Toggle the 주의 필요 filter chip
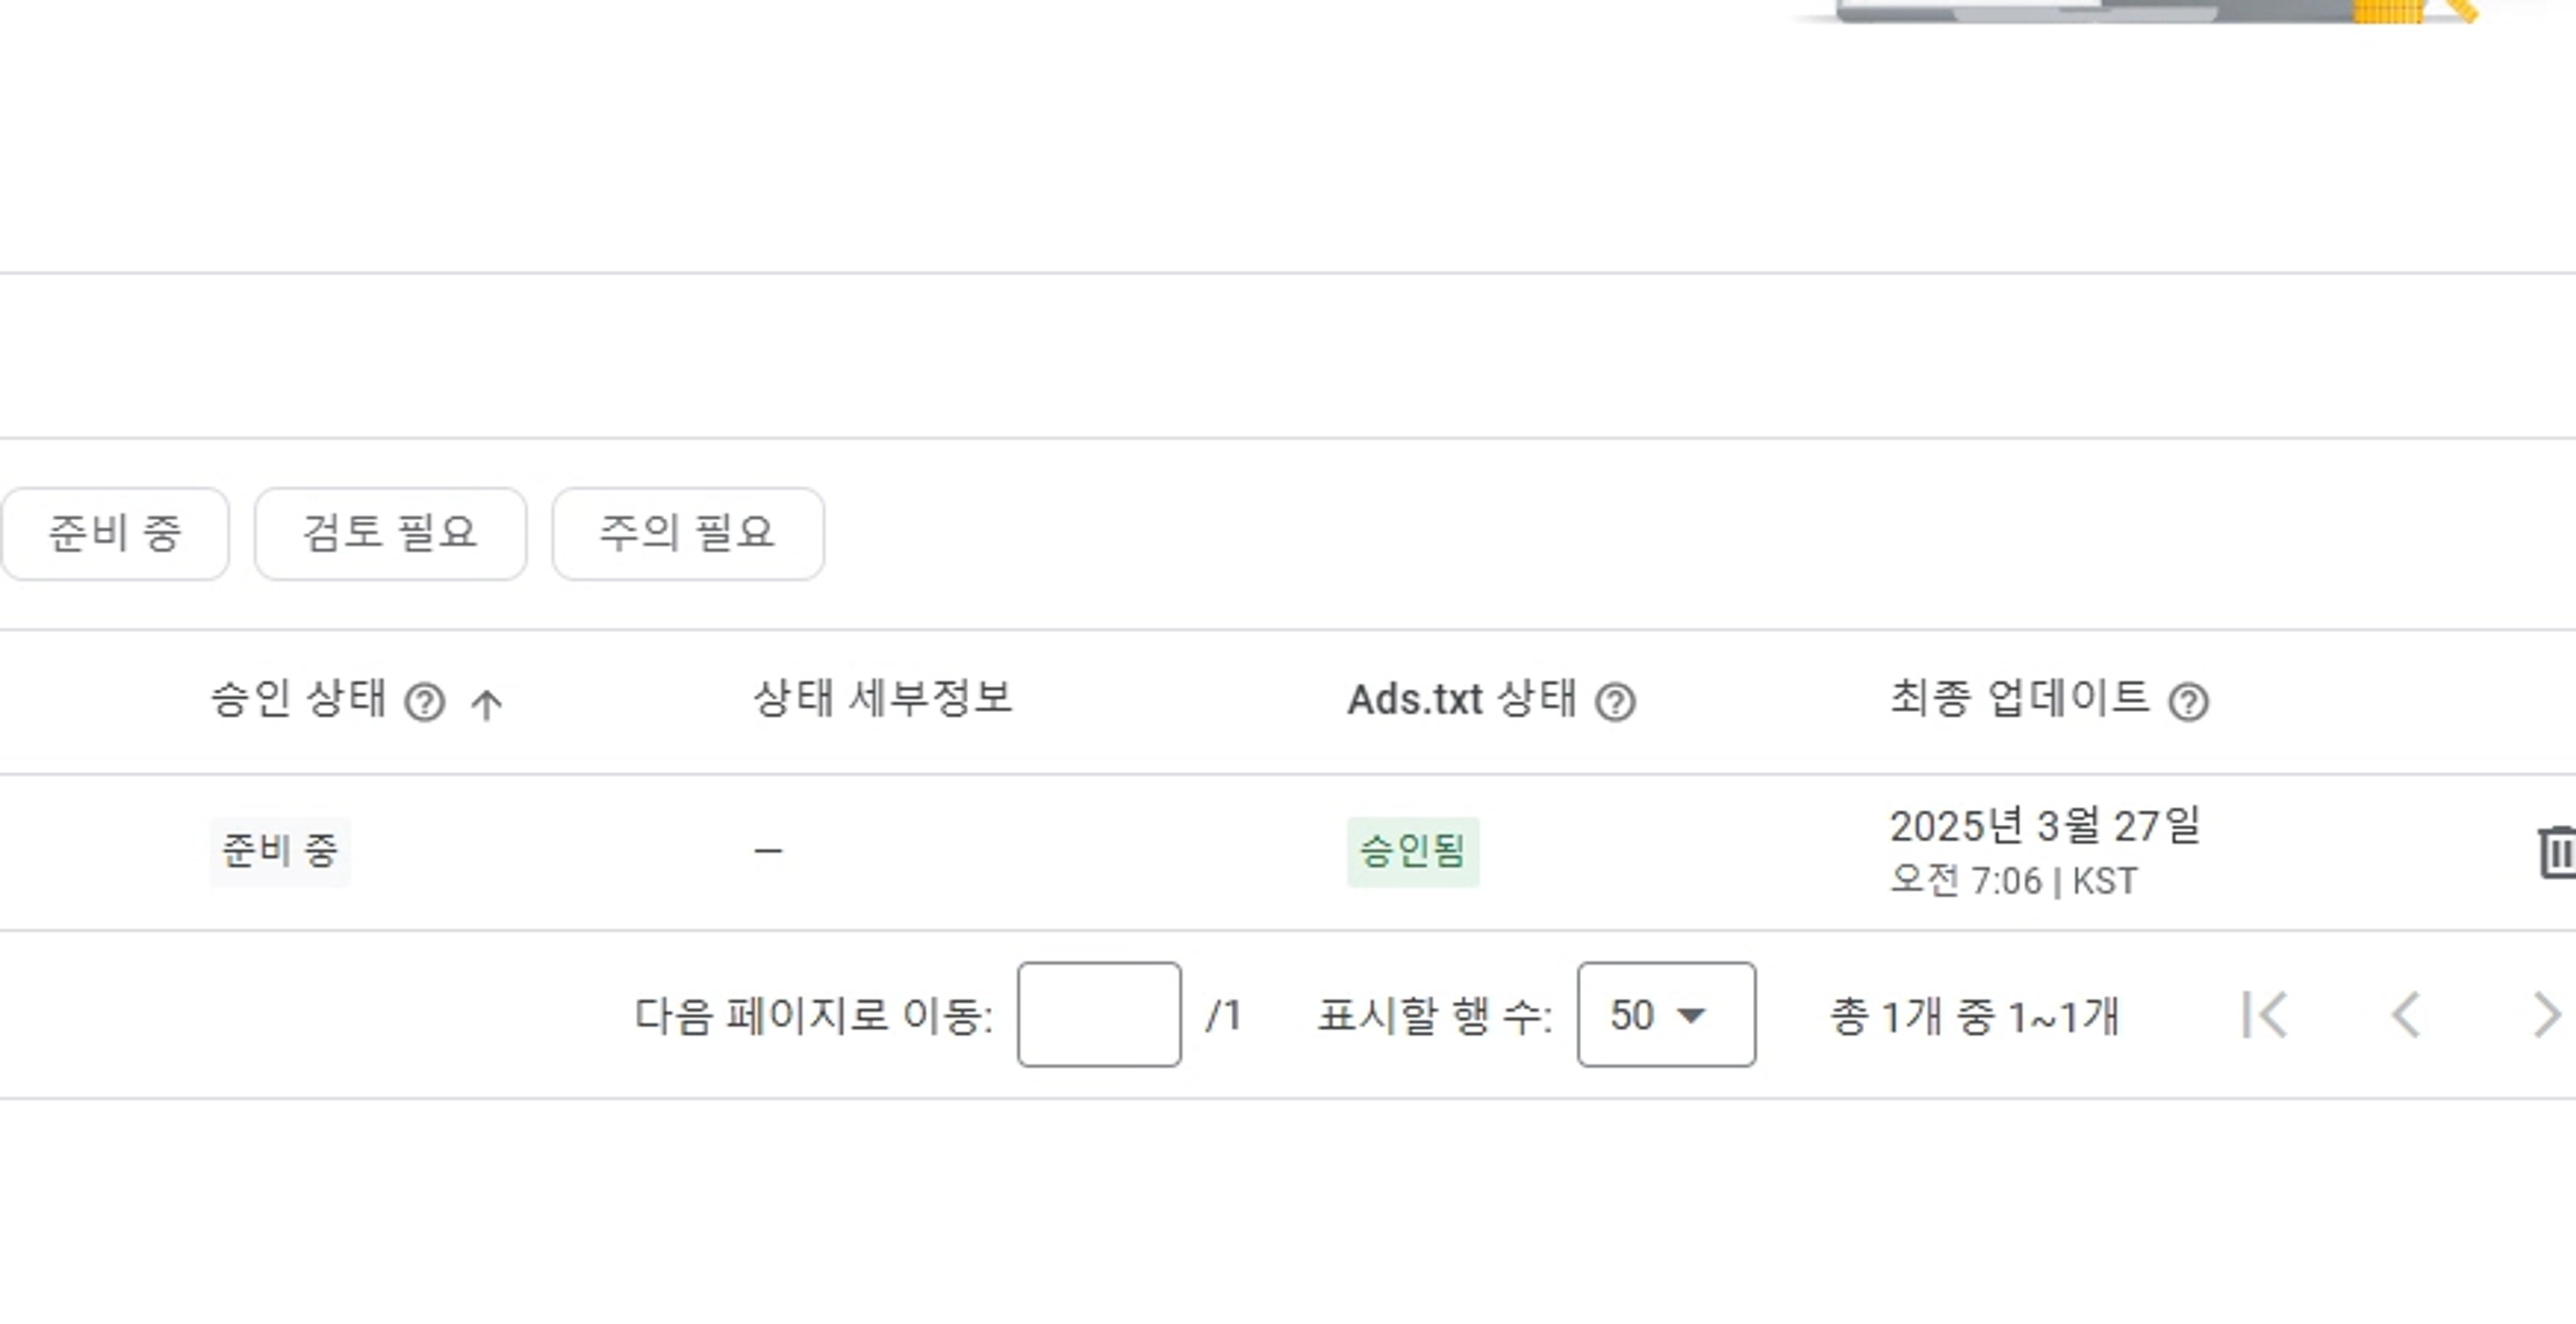Image resolution: width=2576 pixels, height=1324 pixels. click(687, 533)
